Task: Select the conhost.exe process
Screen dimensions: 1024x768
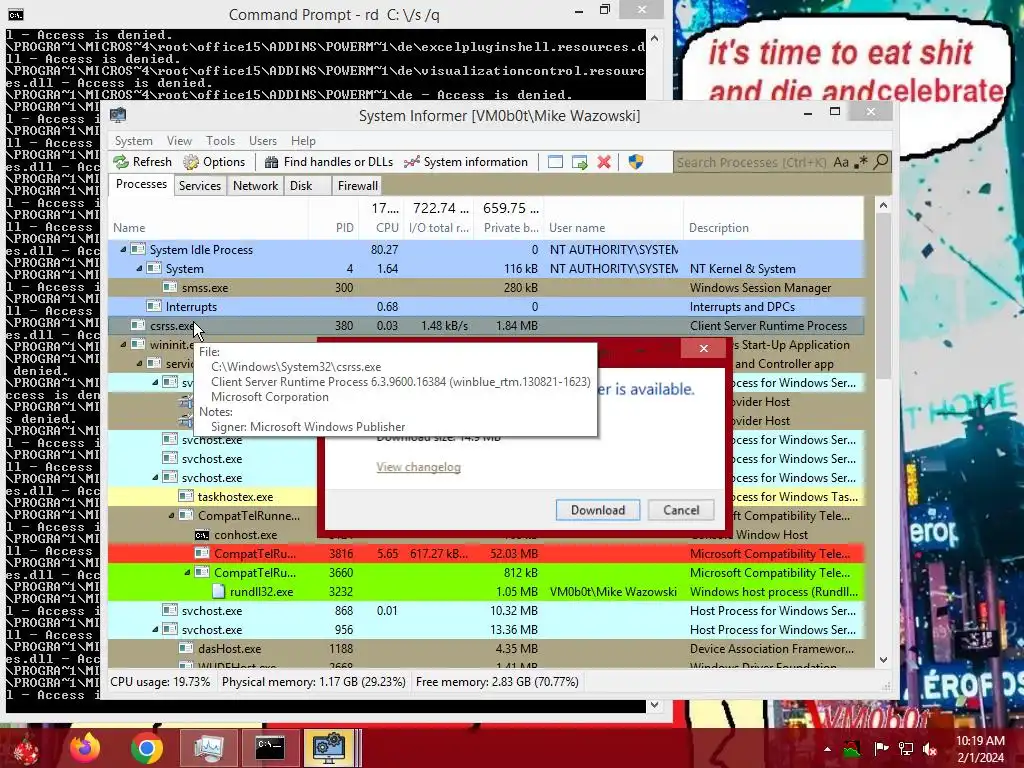Action: click(246, 535)
